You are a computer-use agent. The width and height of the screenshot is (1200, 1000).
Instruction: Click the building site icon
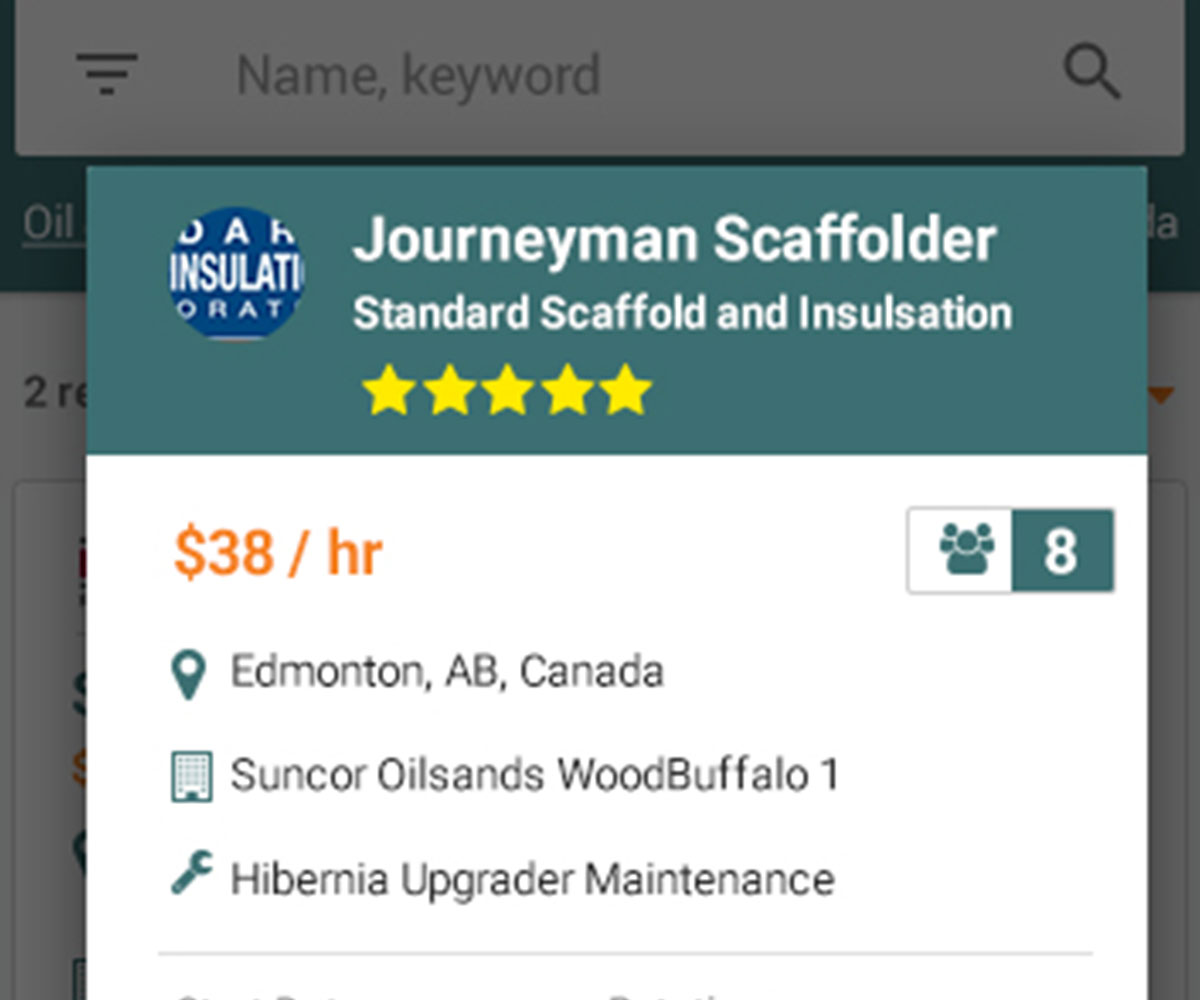click(x=190, y=777)
